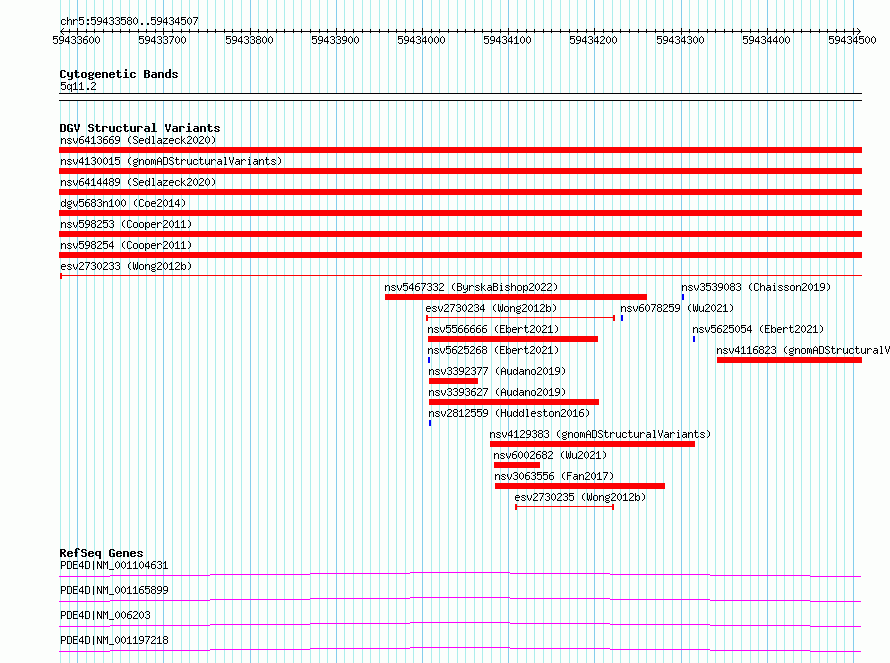Click ruler position 59434000

pos(421,40)
